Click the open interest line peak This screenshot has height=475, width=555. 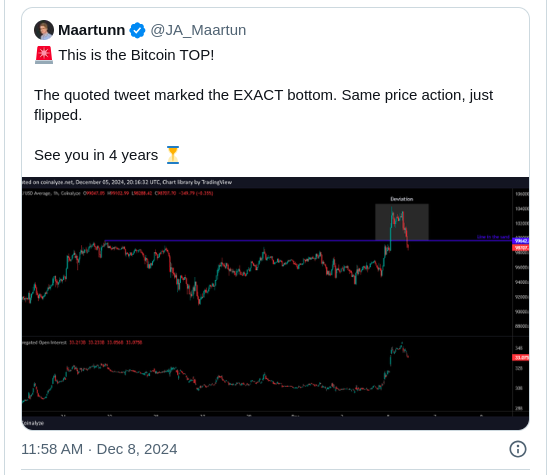402,343
